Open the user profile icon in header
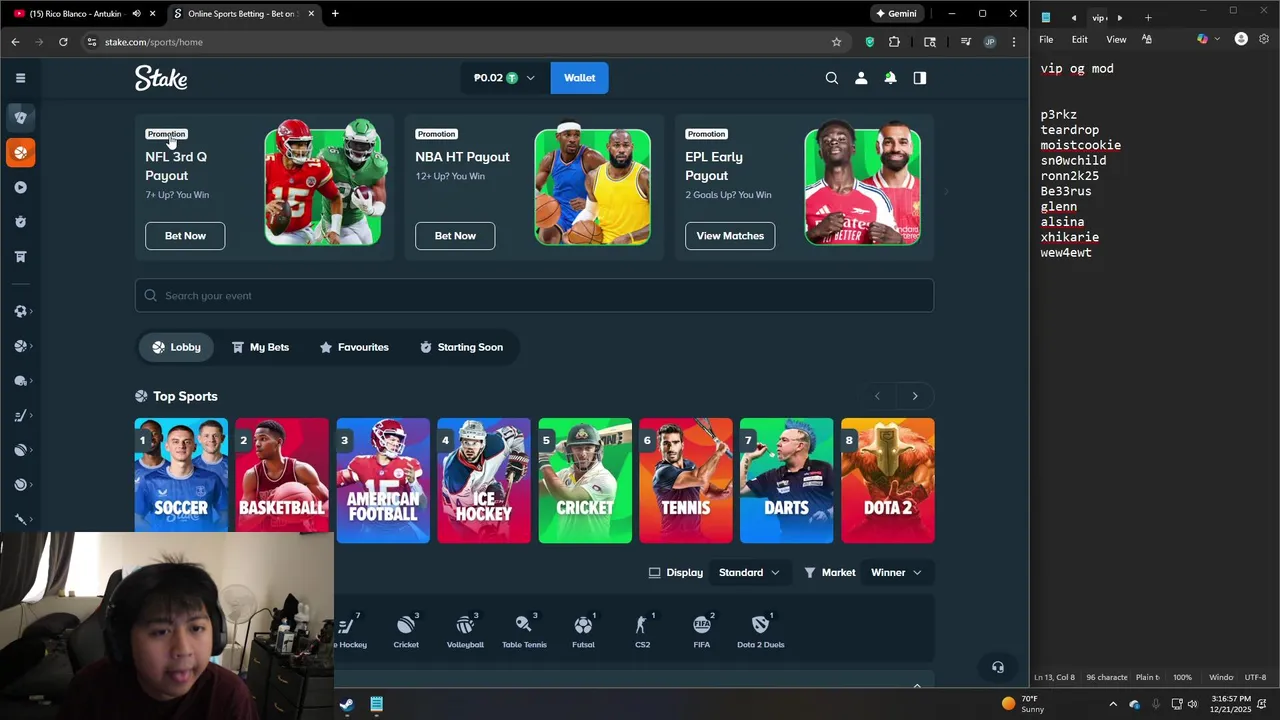 [x=861, y=78]
